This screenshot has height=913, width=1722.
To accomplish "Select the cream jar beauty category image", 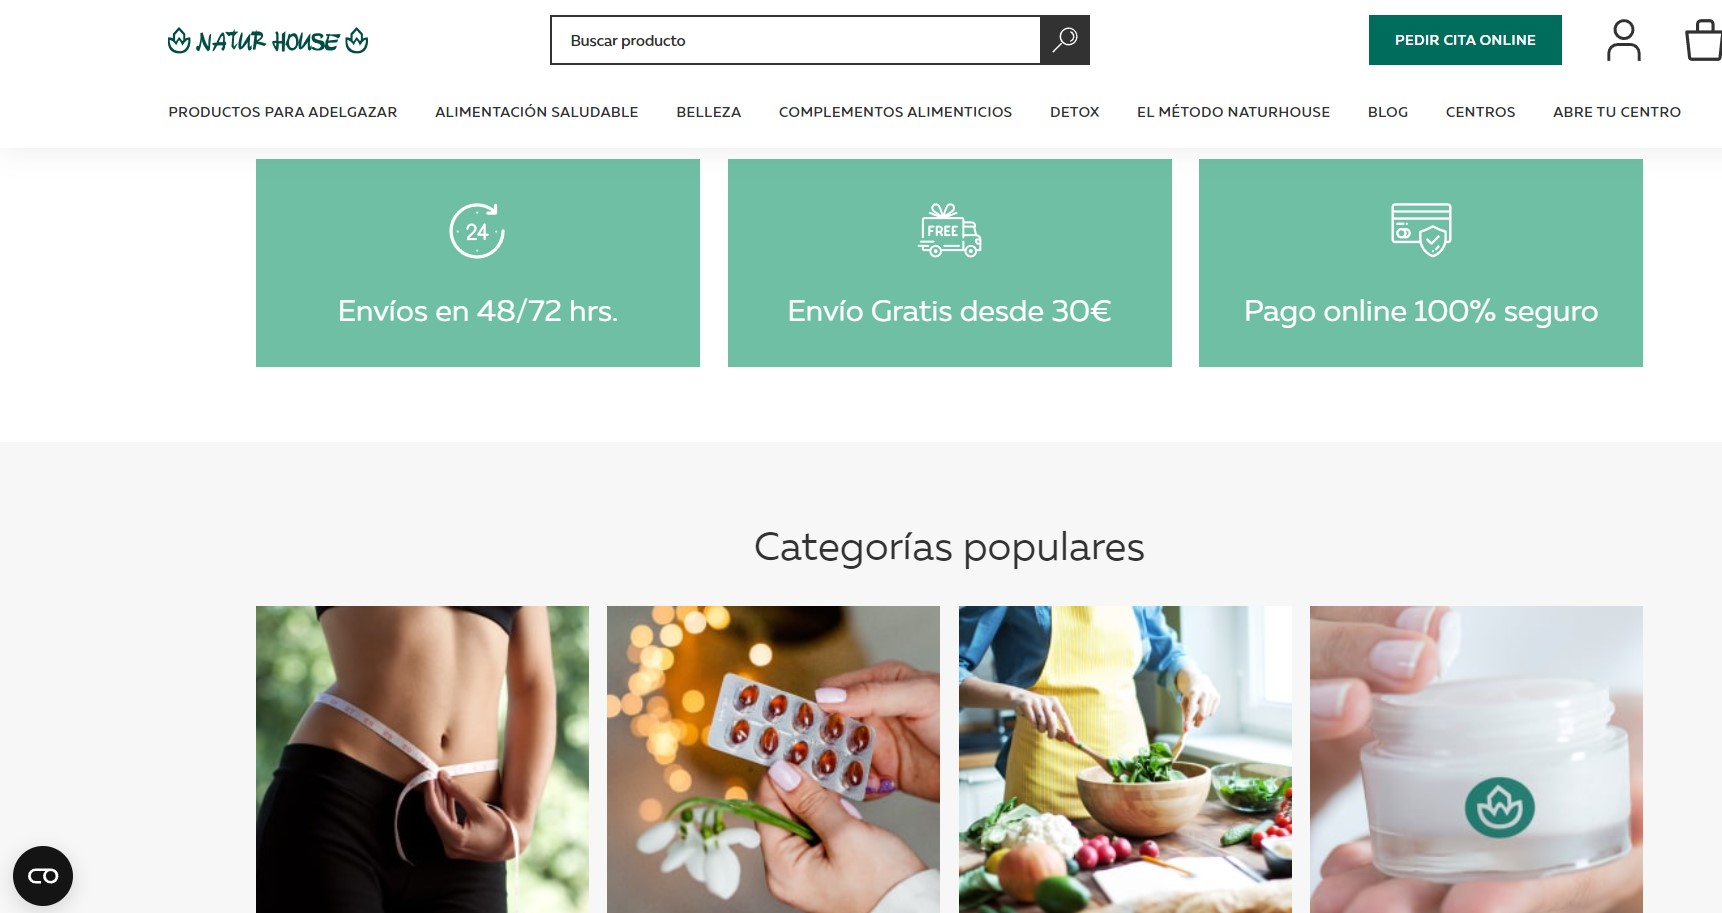I will 1476,759.
